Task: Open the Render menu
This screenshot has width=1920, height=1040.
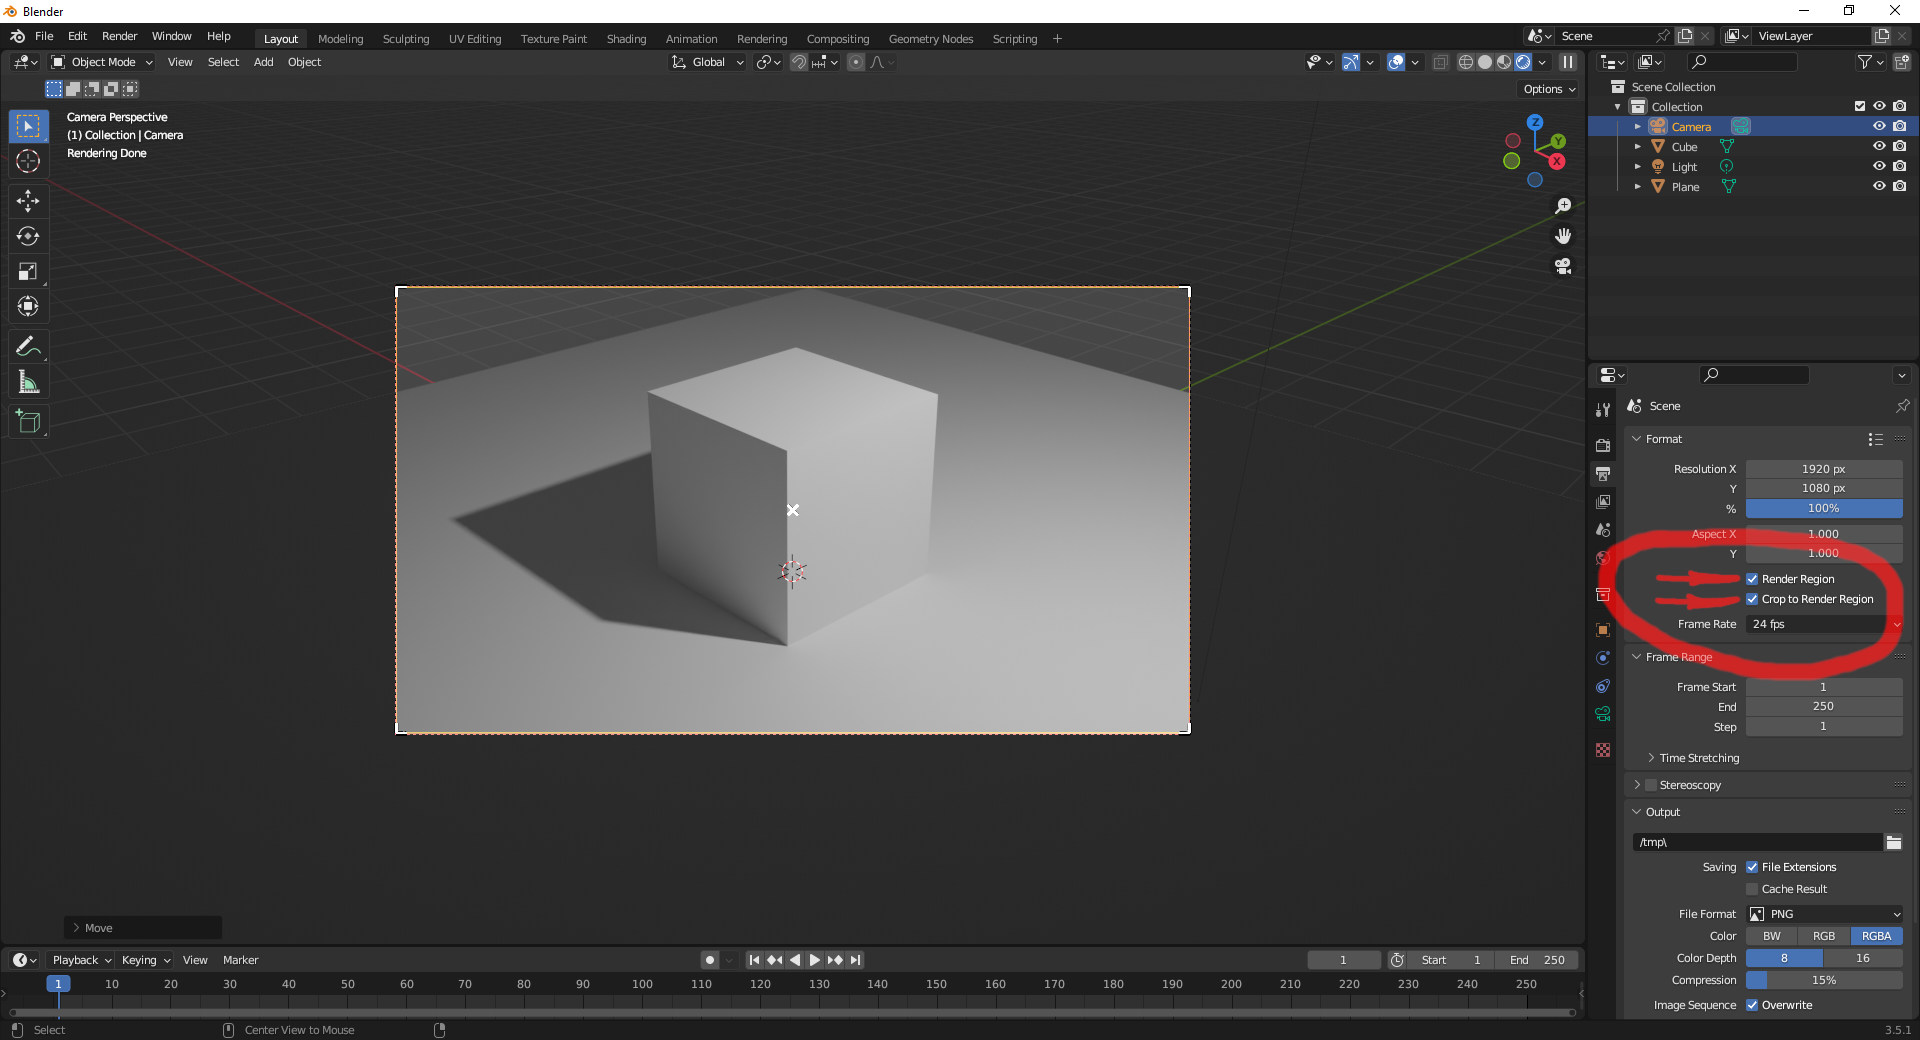Action: [x=119, y=36]
